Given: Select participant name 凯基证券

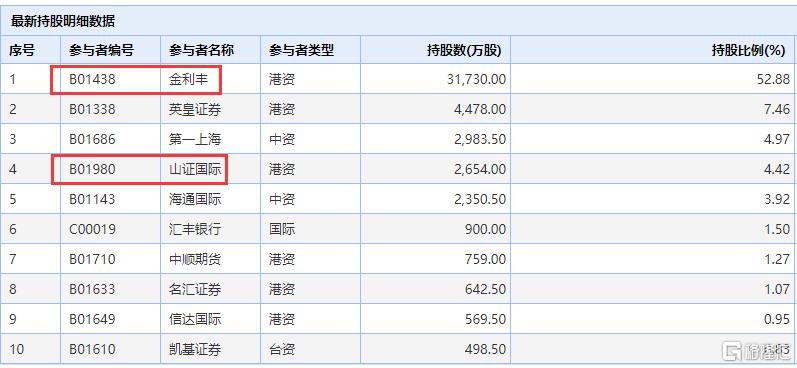Looking at the screenshot, I should (195, 349).
